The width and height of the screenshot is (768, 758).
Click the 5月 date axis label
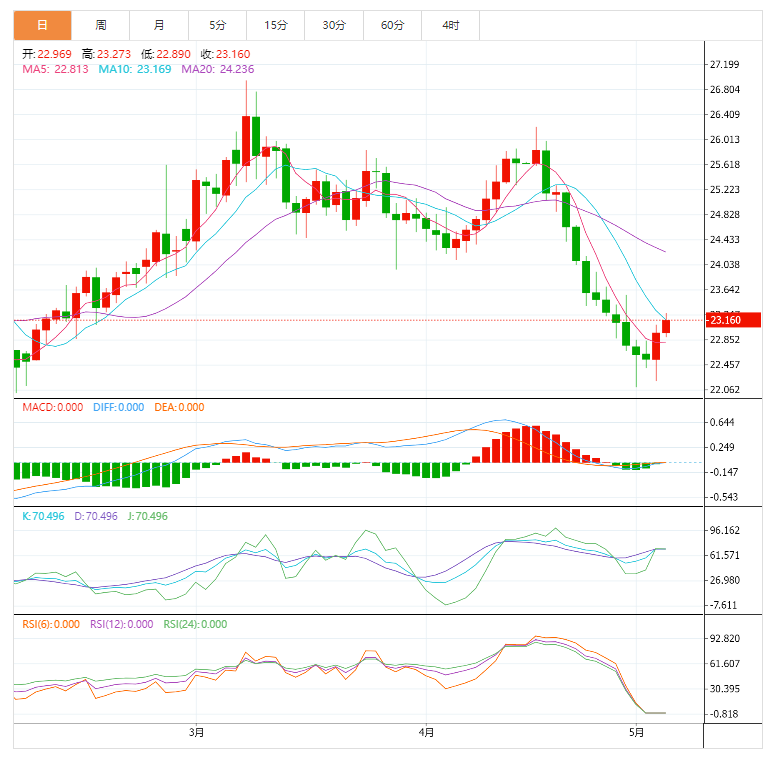tap(636, 733)
